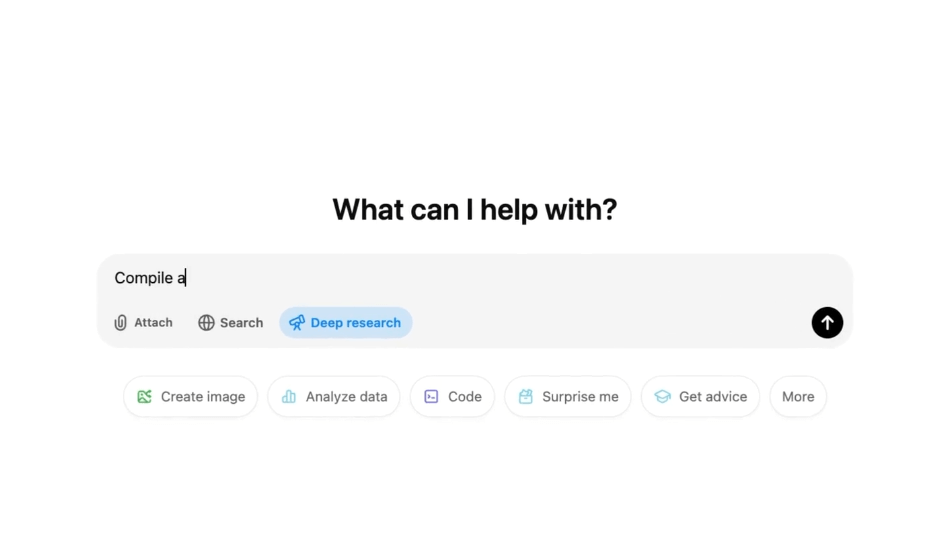Send the prompt with the arrow button
This screenshot has height=540, width=943.
point(827,323)
